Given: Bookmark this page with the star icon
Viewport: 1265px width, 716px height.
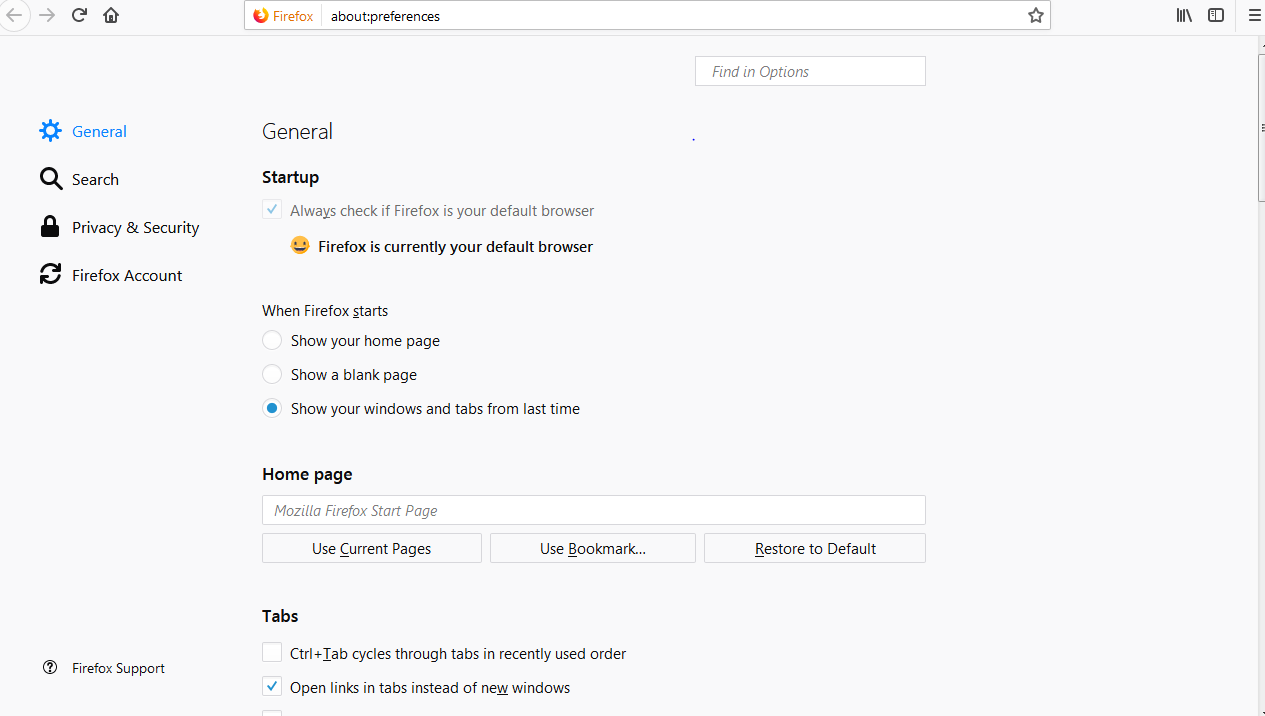Looking at the screenshot, I should click(x=1036, y=16).
